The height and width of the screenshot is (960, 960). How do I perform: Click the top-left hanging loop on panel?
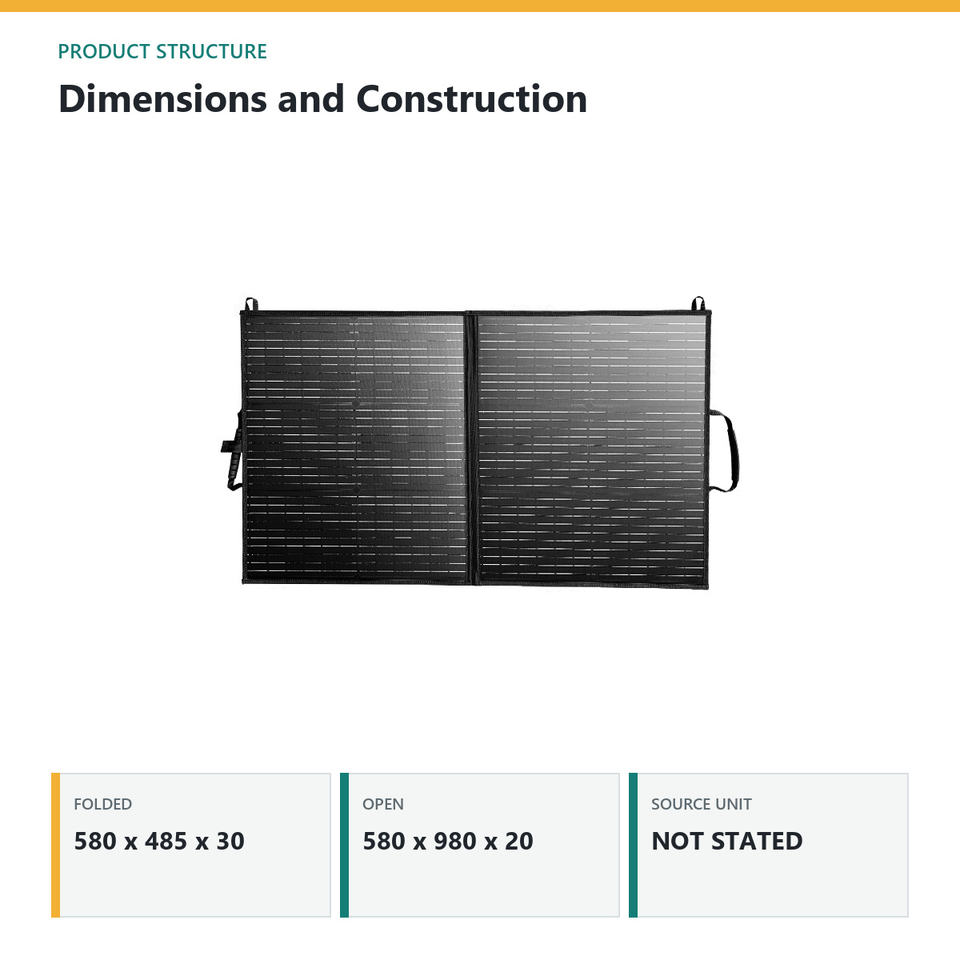point(251,304)
